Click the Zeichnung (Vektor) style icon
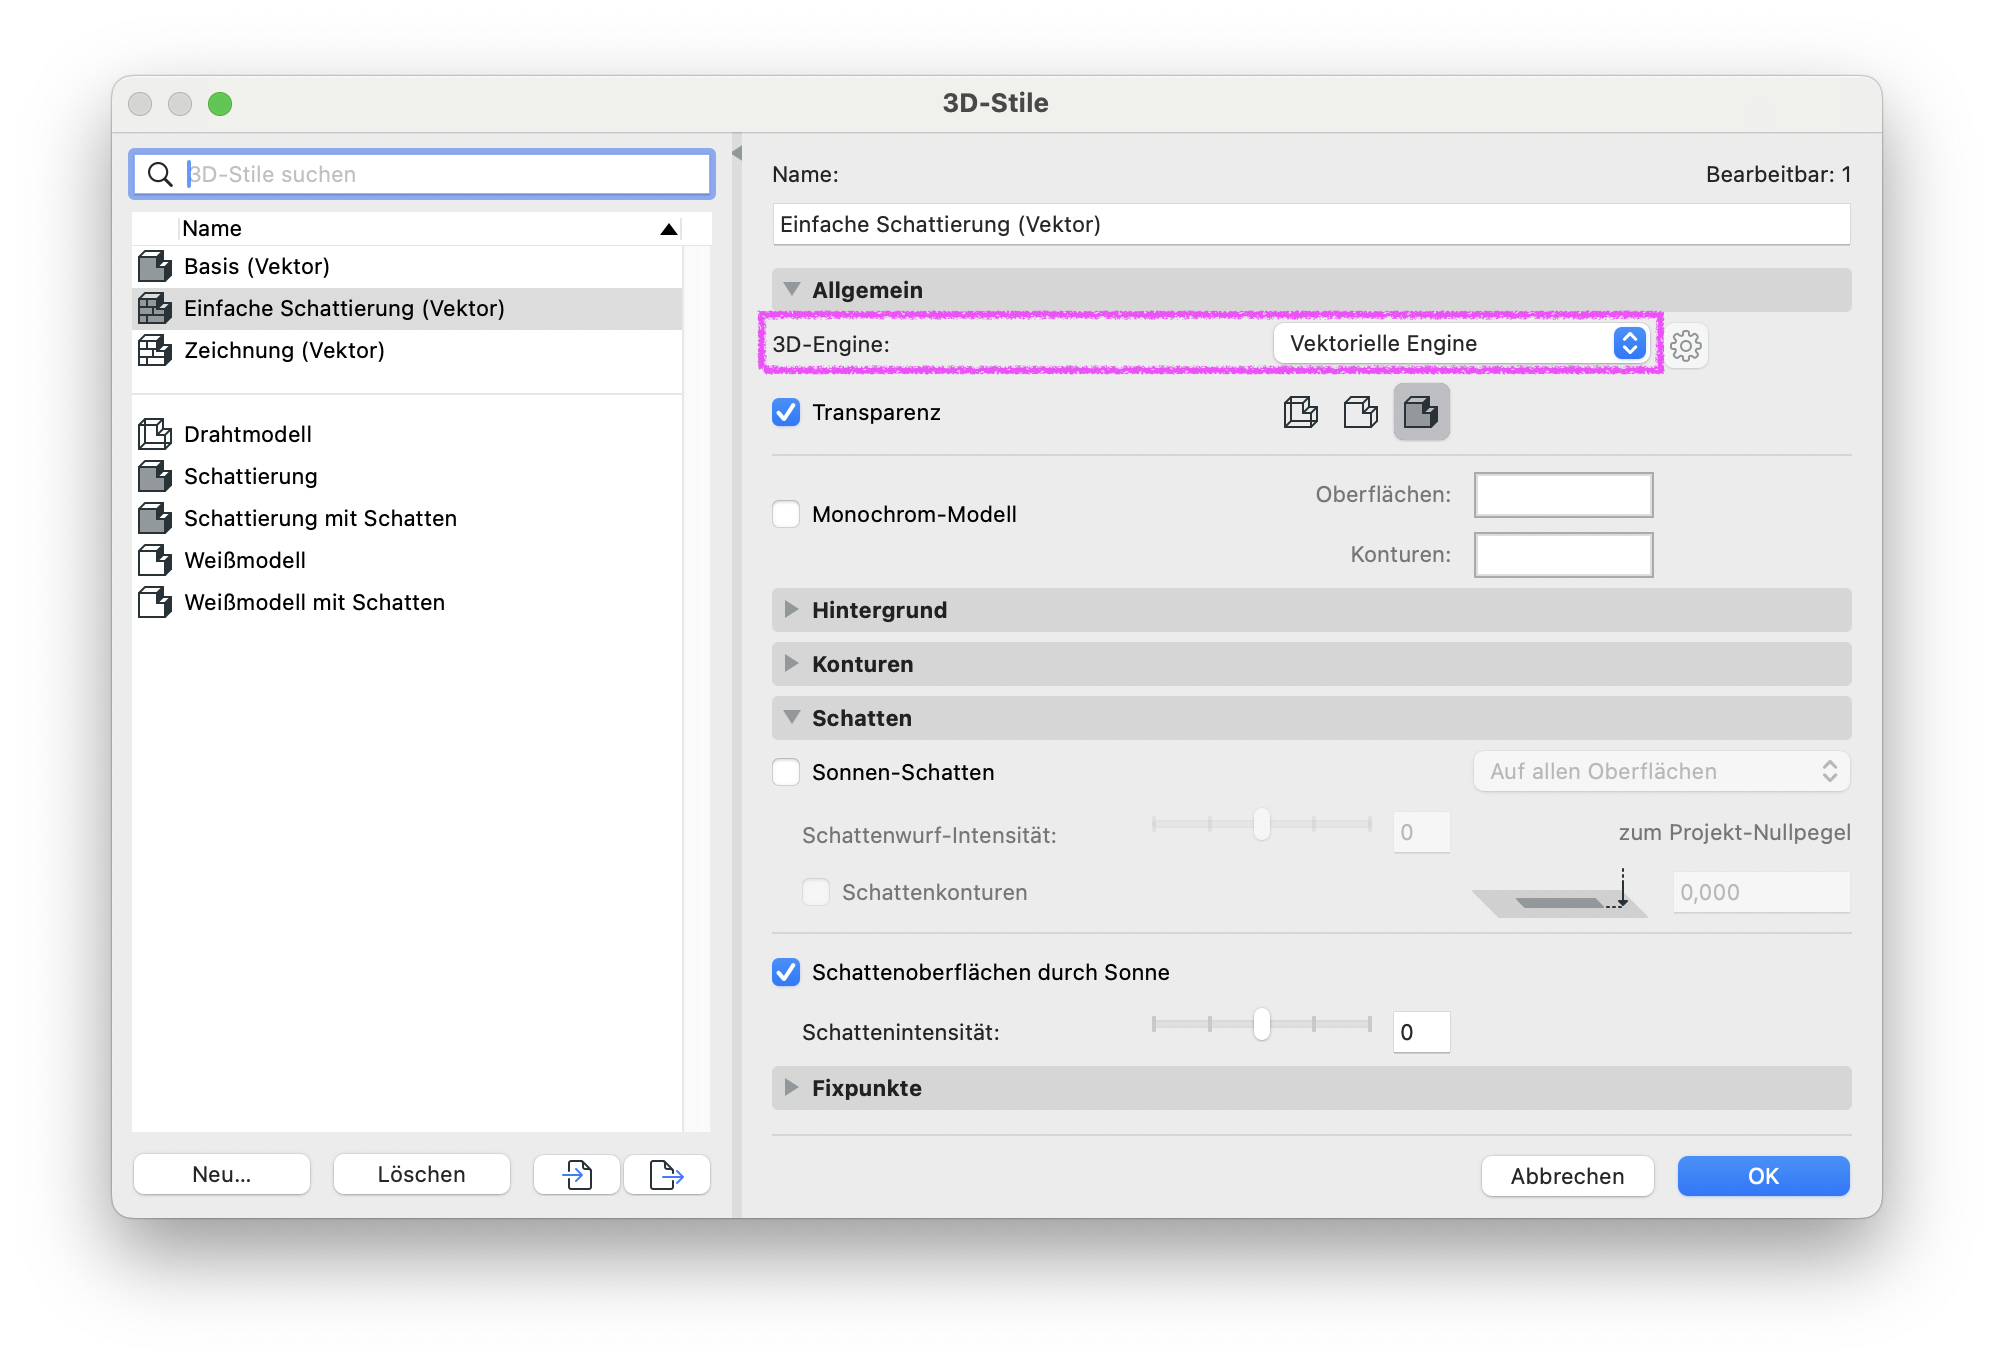This screenshot has height=1366, width=1994. (155, 350)
